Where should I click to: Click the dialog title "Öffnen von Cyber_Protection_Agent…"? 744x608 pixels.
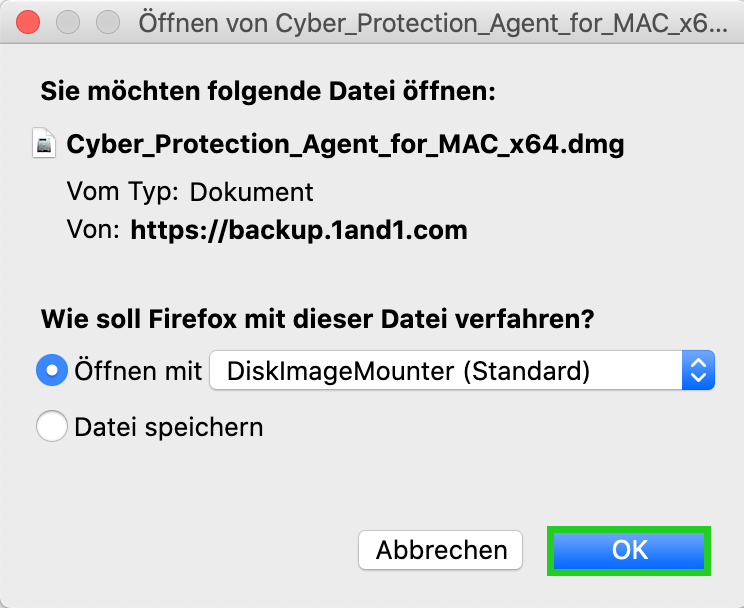point(433,23)
